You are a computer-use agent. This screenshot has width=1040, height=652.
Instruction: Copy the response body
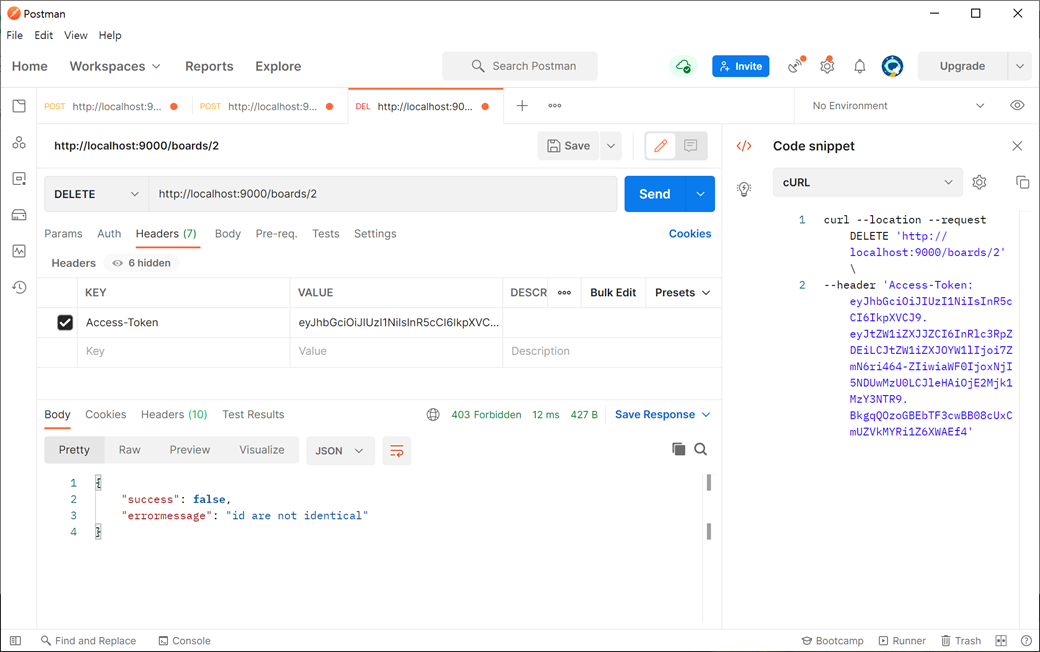679,449
